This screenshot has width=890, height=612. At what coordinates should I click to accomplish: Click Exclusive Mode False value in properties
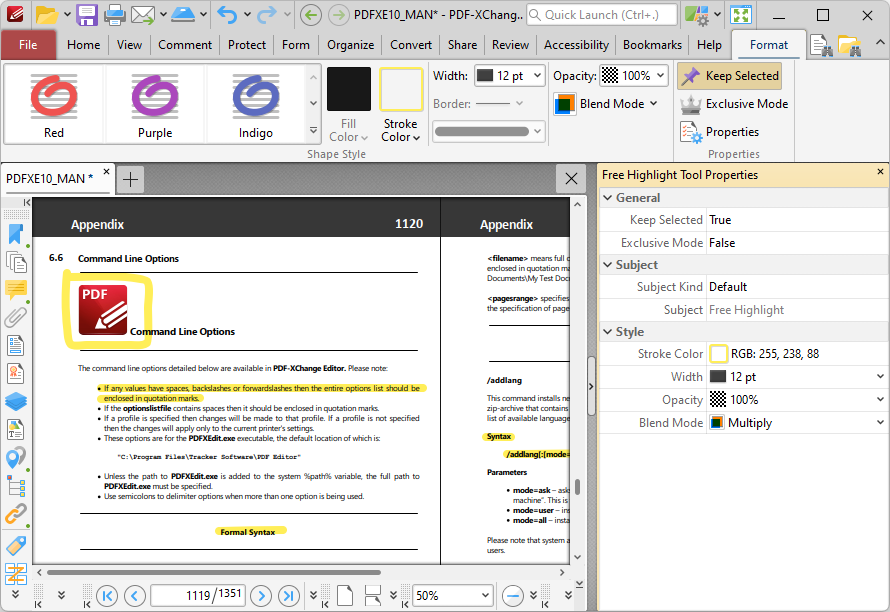(796, 242)
